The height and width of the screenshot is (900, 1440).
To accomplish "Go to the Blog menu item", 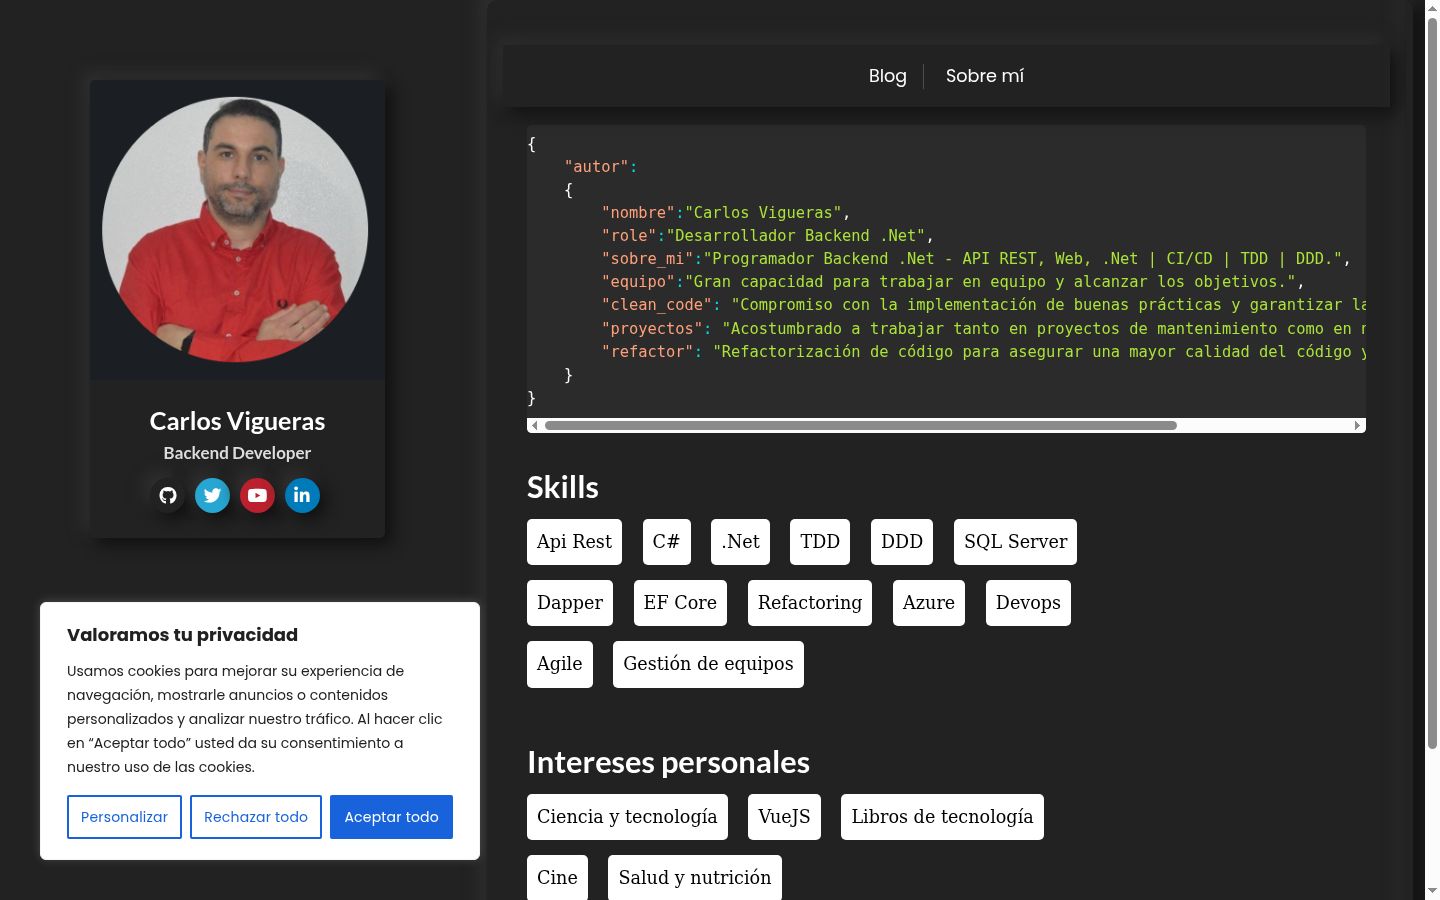I will tap(888, 76).
